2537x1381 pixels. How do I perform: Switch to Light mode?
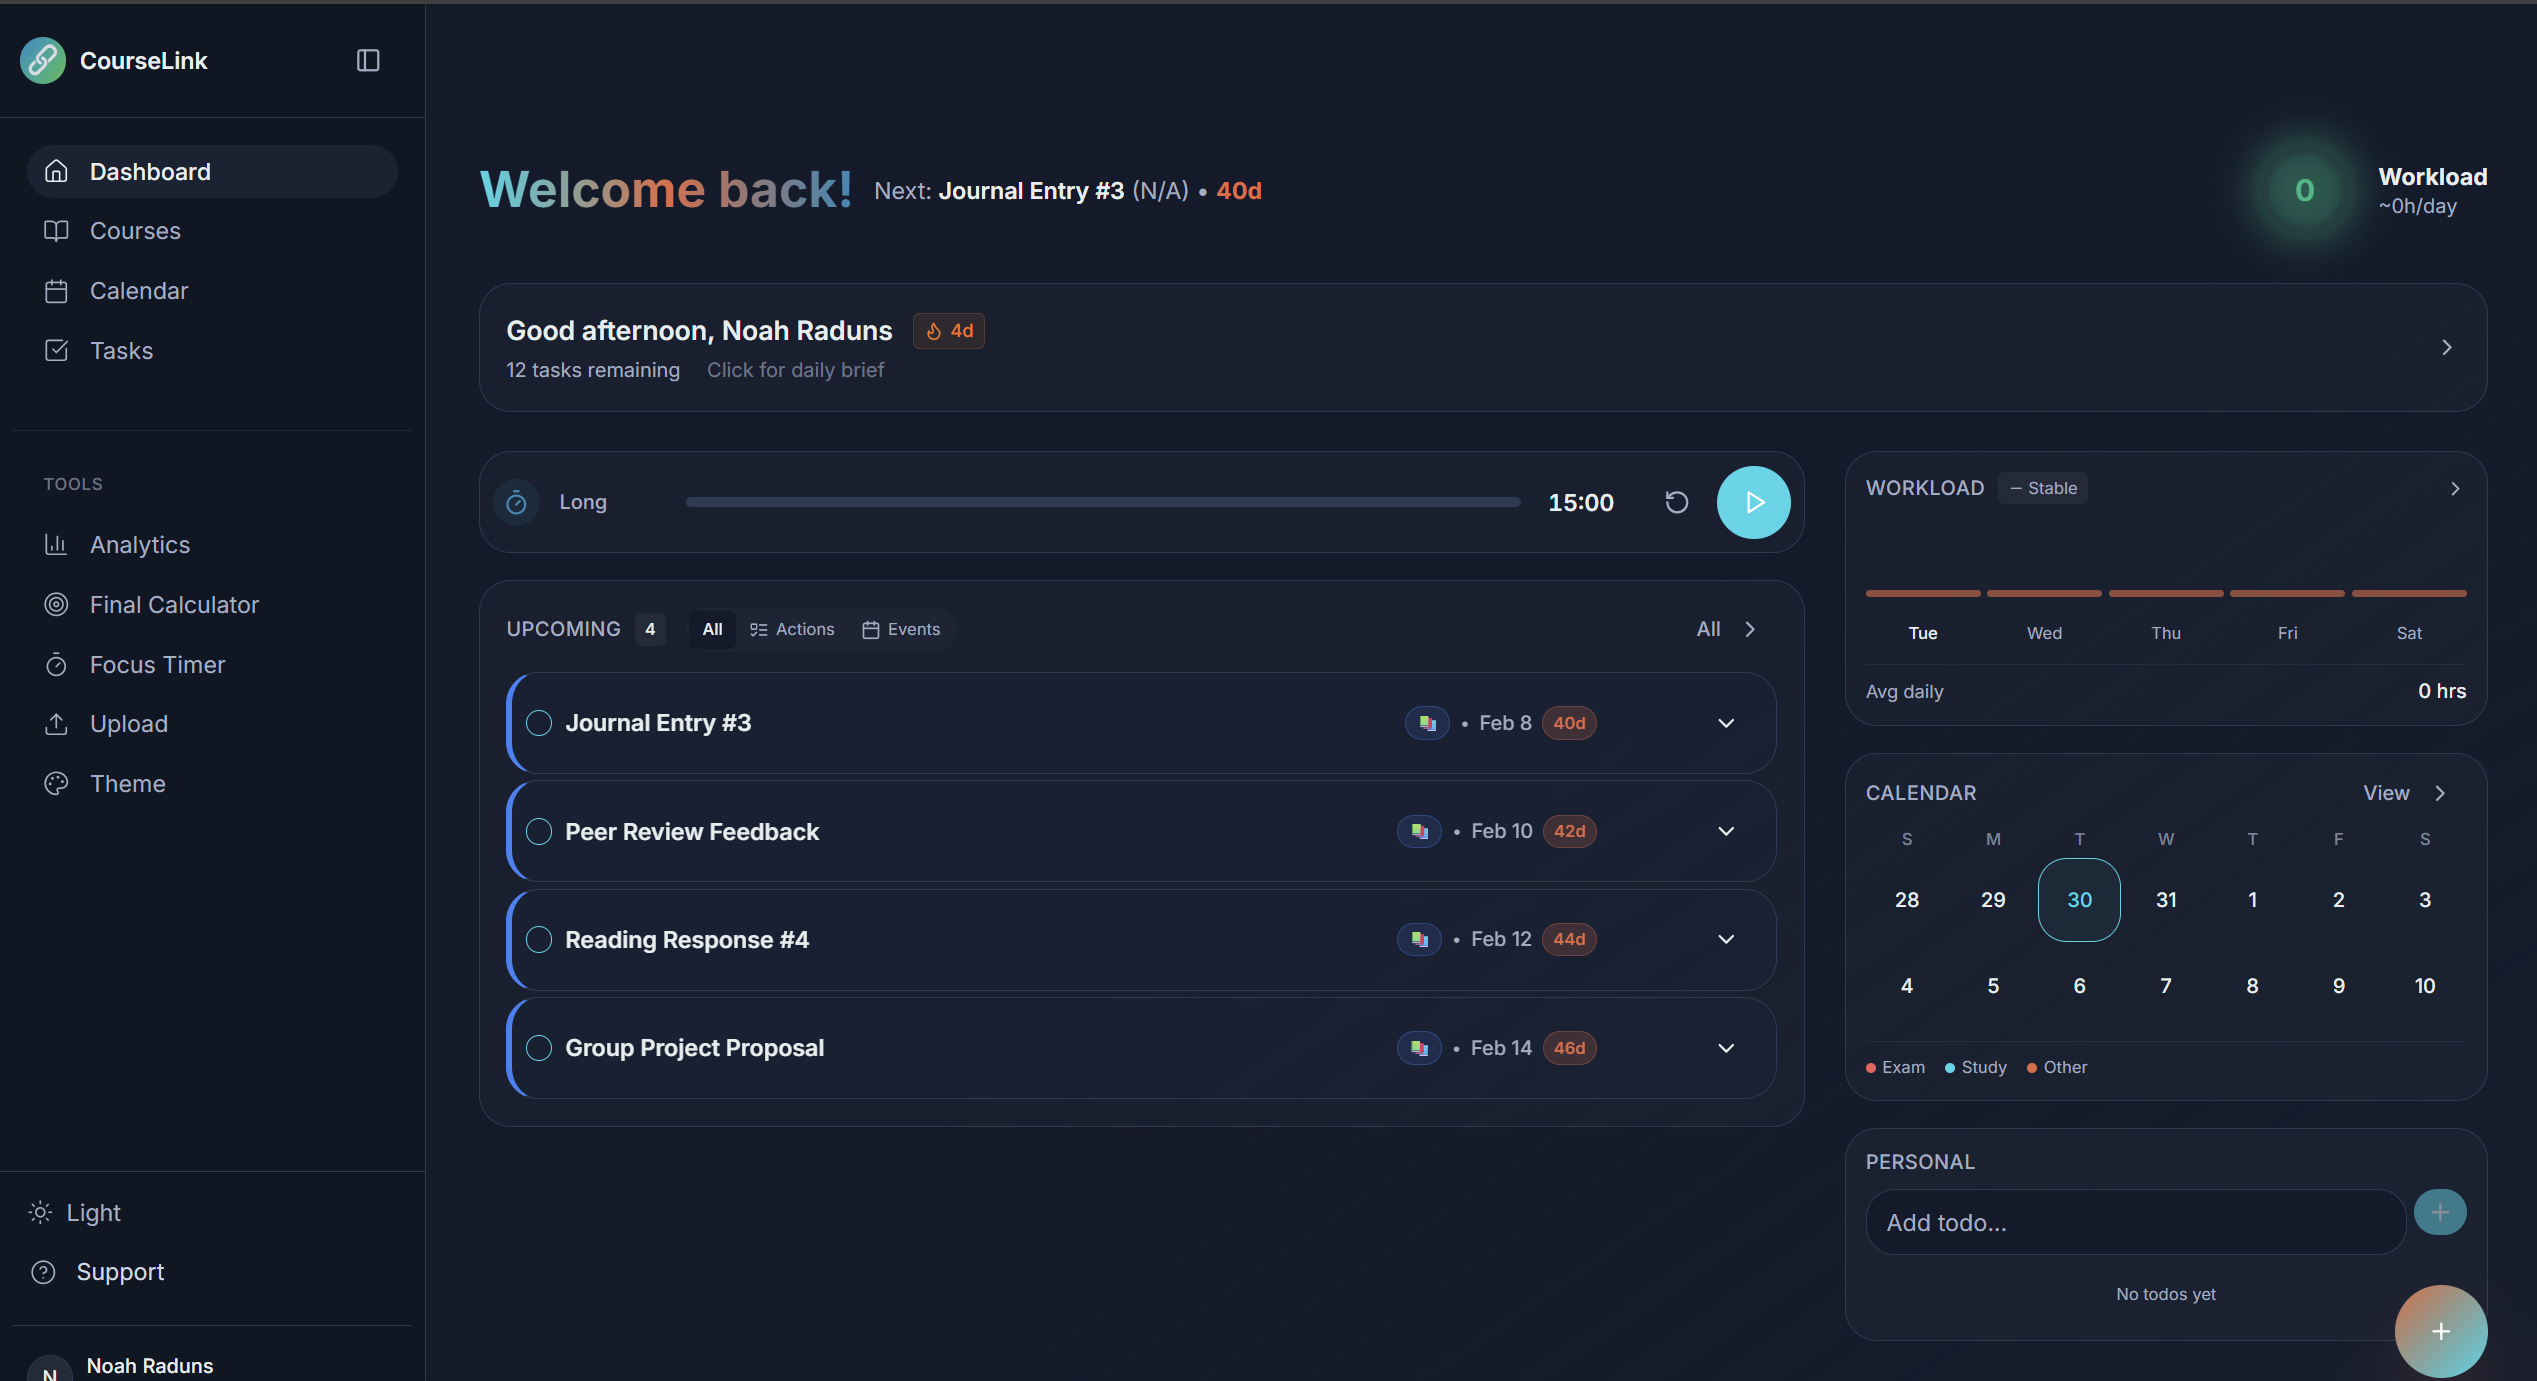click(x=95, y=1212)
